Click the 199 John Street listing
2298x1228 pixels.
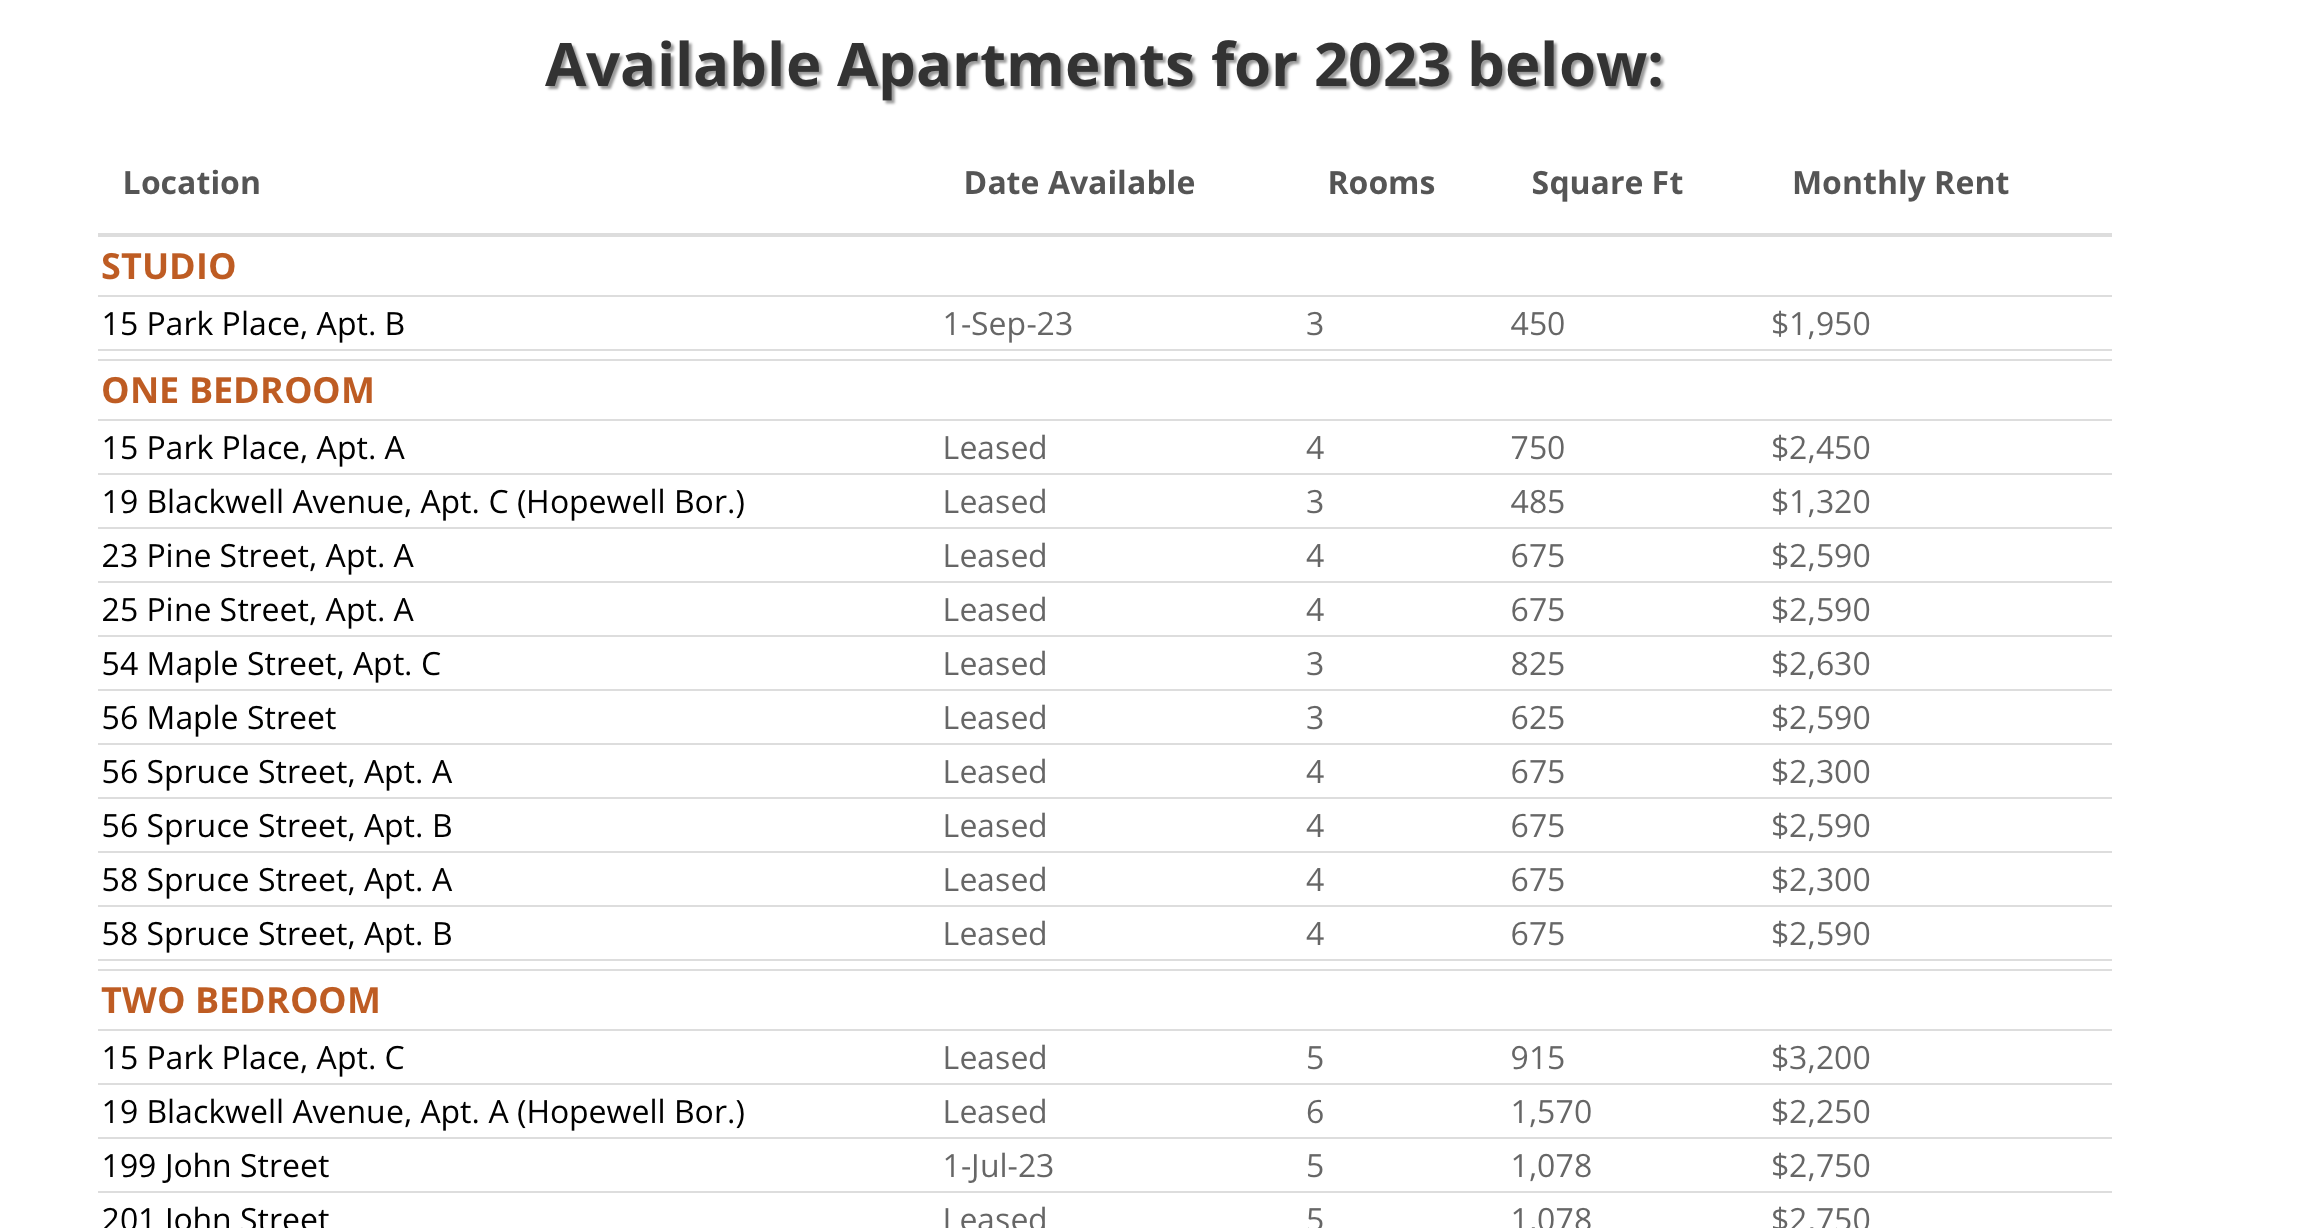[215, 1166]
